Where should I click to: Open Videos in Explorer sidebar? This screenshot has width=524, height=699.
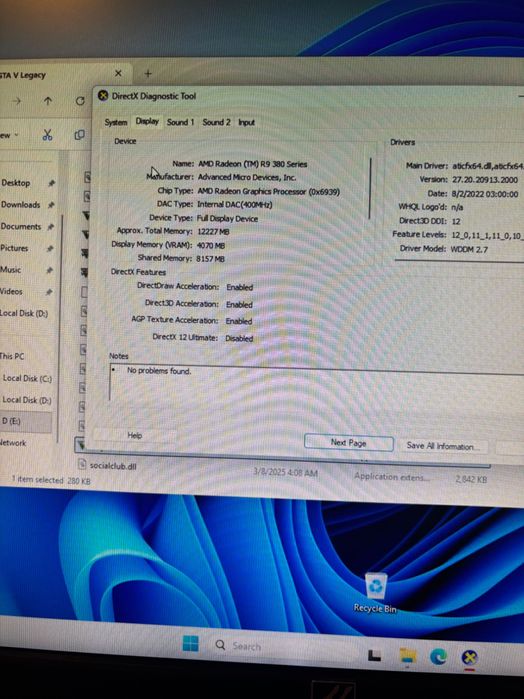point(11,292)
